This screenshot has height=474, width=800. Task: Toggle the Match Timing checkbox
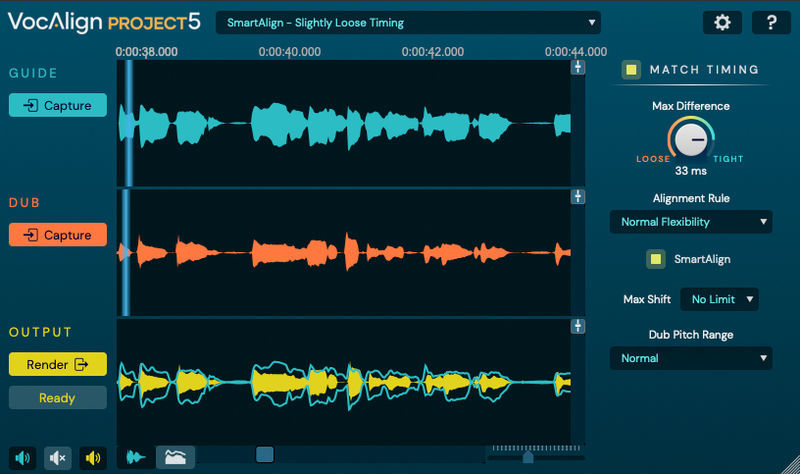pyautogui.click(x=631, y=69)
